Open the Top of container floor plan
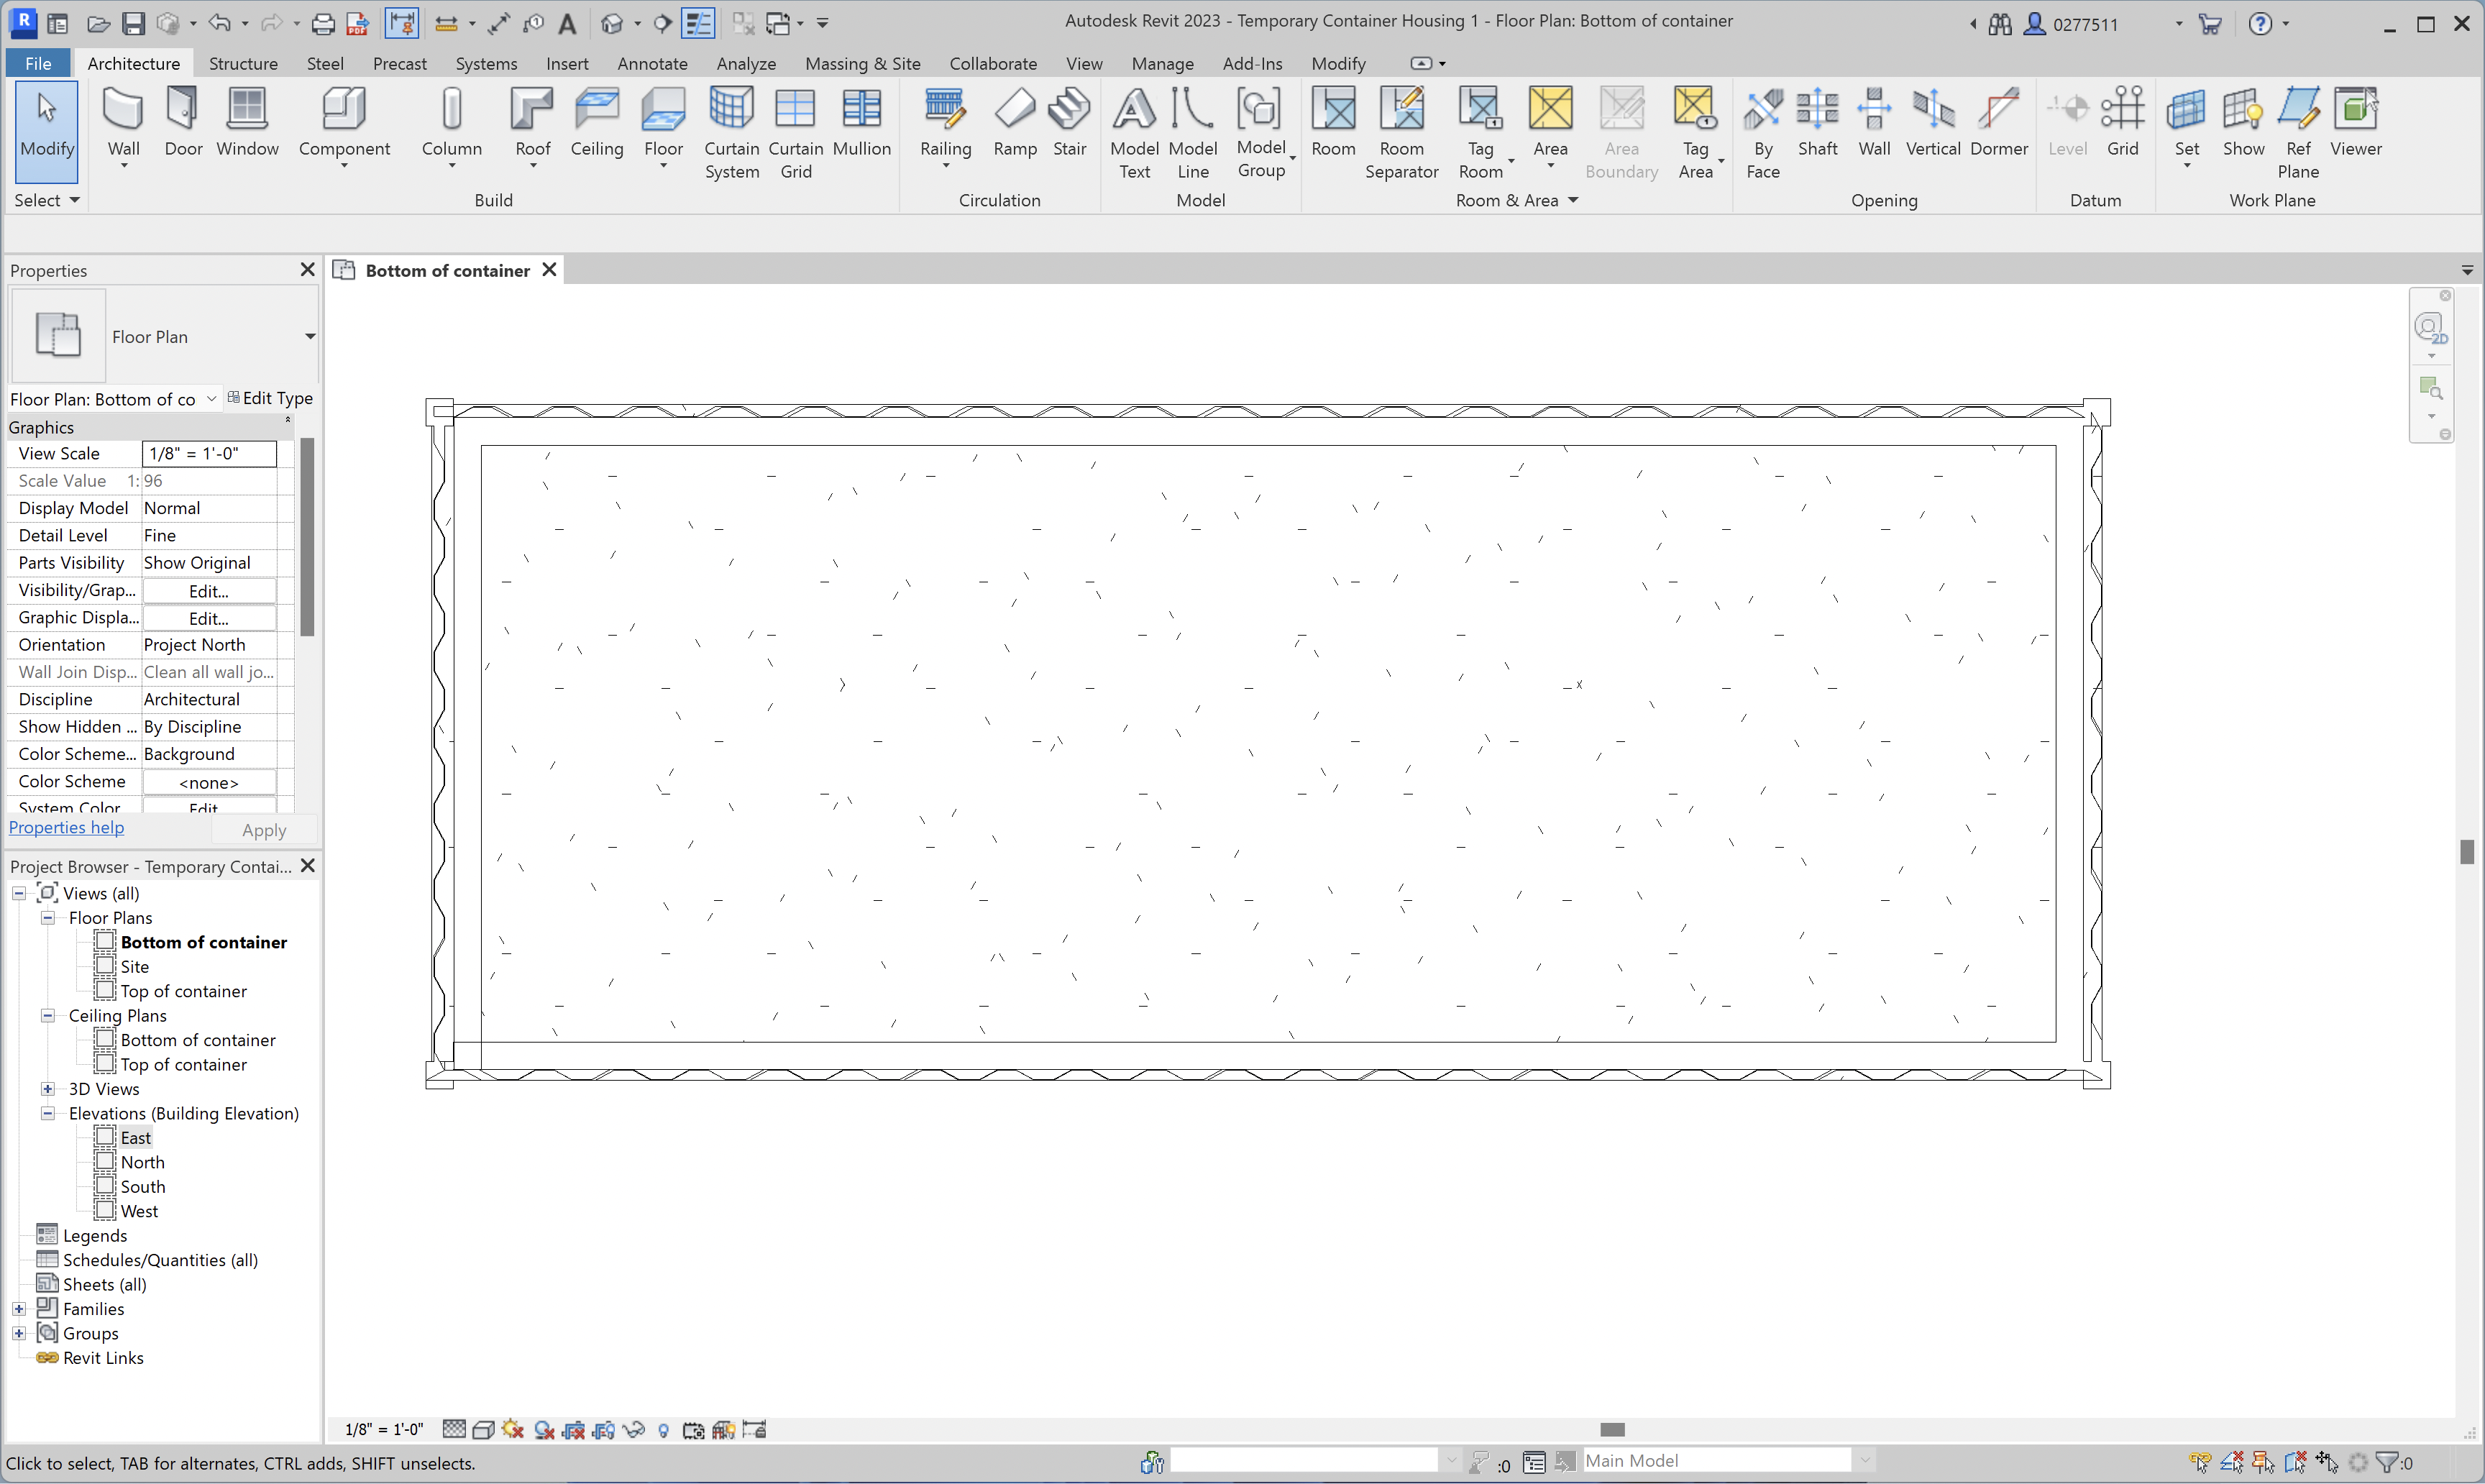 183,991
